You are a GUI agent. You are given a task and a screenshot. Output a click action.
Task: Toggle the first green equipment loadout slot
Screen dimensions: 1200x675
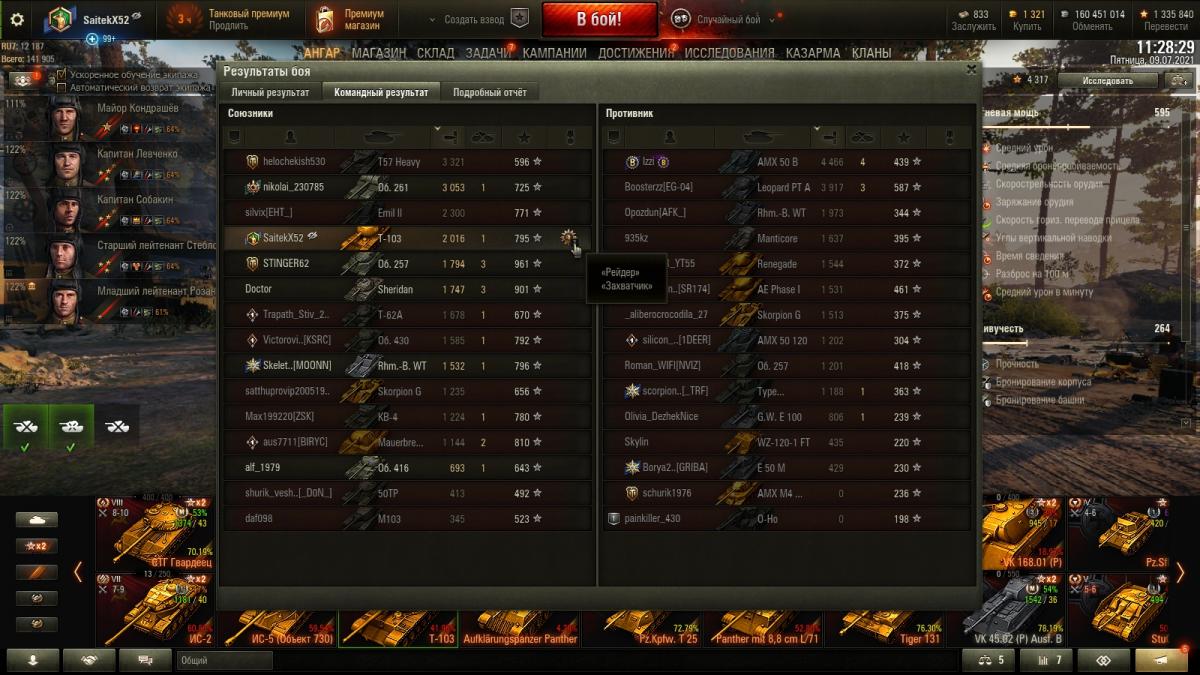(x=25, y=427)
